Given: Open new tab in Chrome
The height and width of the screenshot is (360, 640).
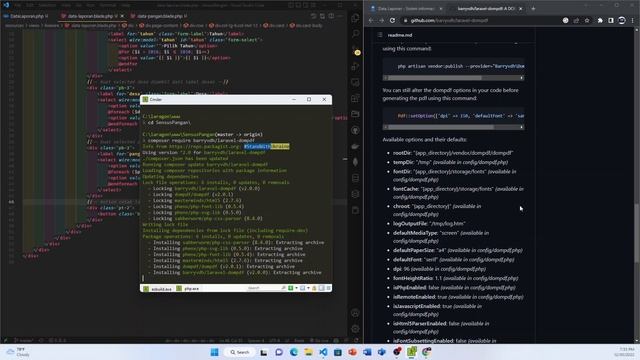Looking at the screenshot, I should pyautogui.click(x=533, y=9).
